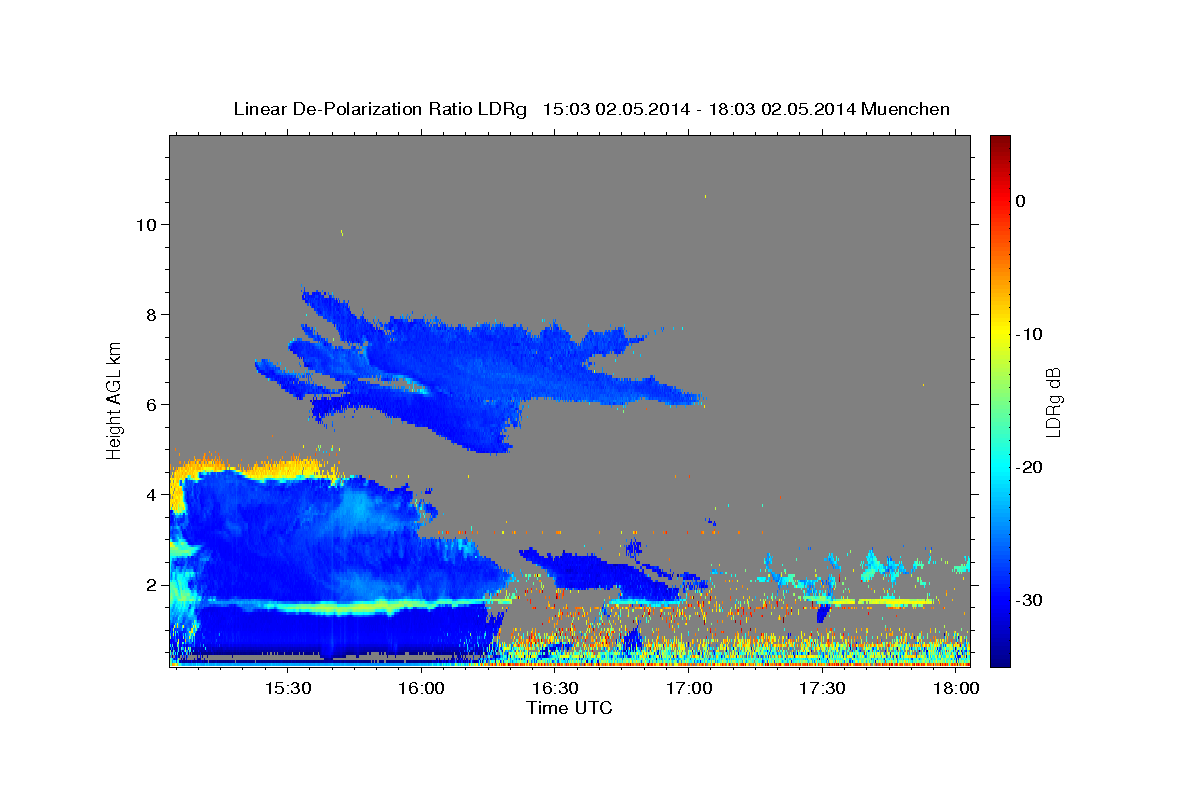Click the 15:30 time tick label
1200x800 pixels.
coord(287,689)
